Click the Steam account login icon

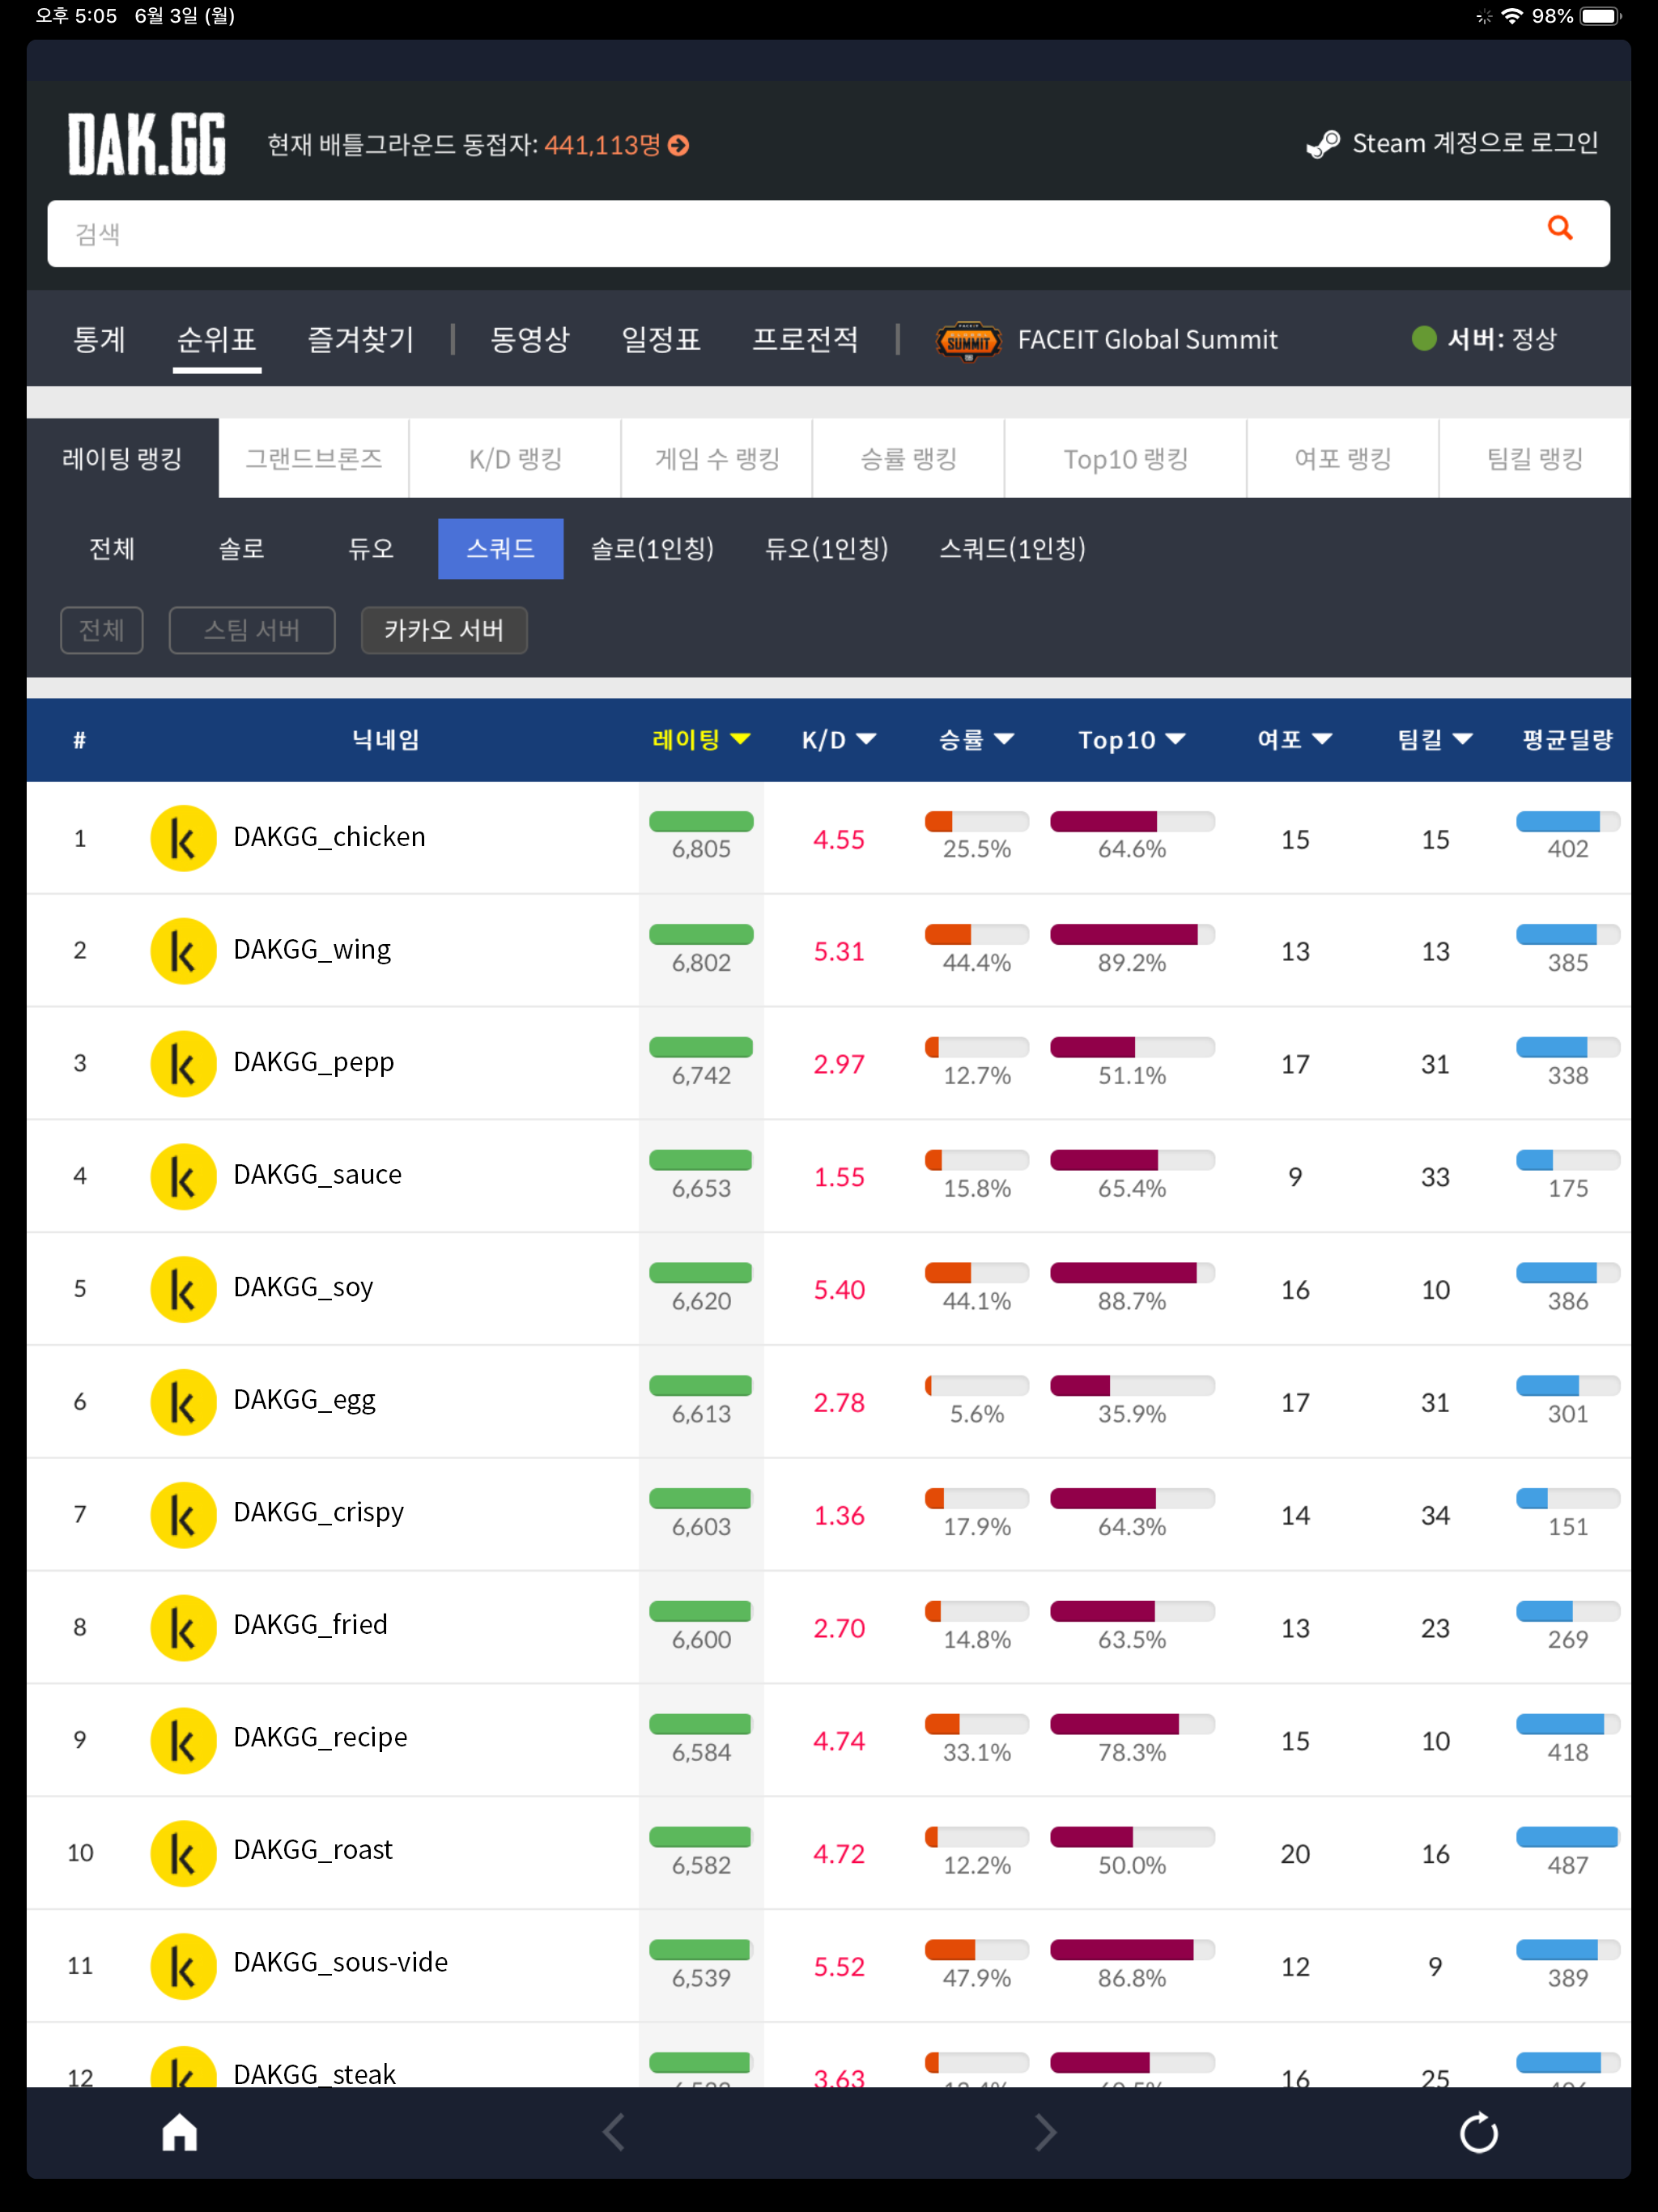coord(1323,144)
